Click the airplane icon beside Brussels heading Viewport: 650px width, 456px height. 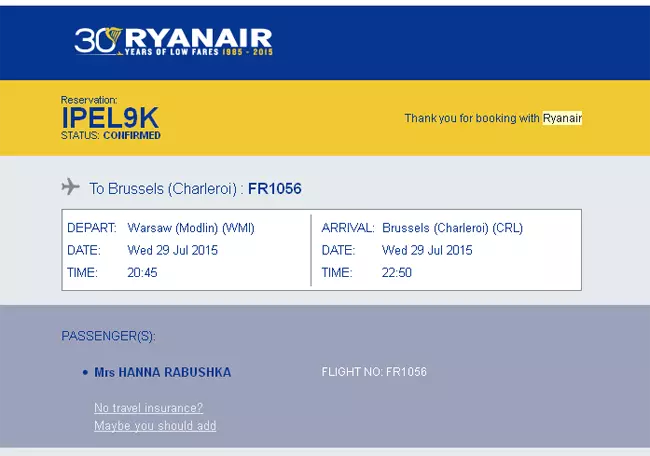coord(70,187)
